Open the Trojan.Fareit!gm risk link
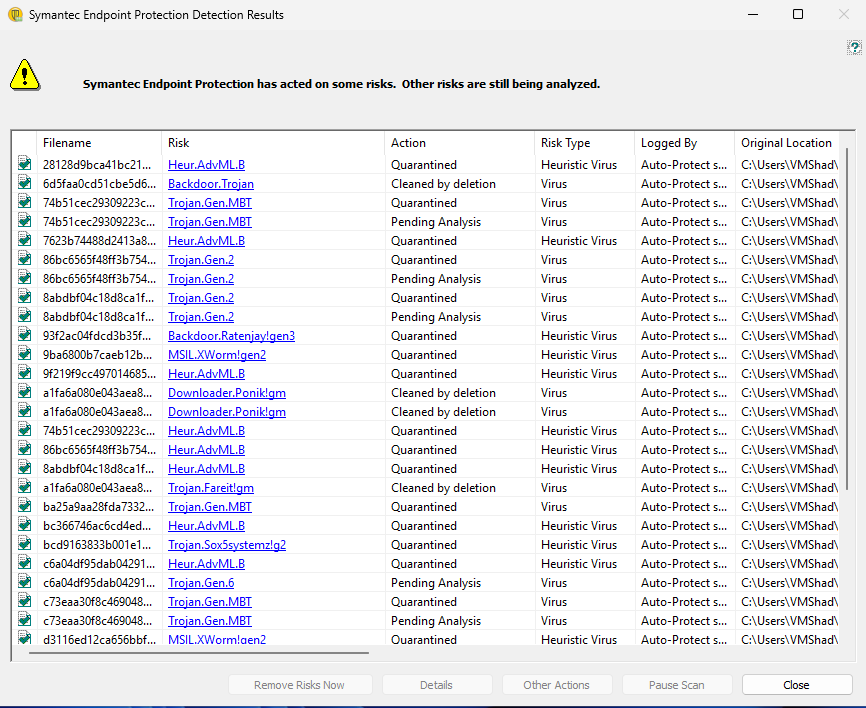The width and height of the screenshot is (866, 708). (x=211, y=488)
